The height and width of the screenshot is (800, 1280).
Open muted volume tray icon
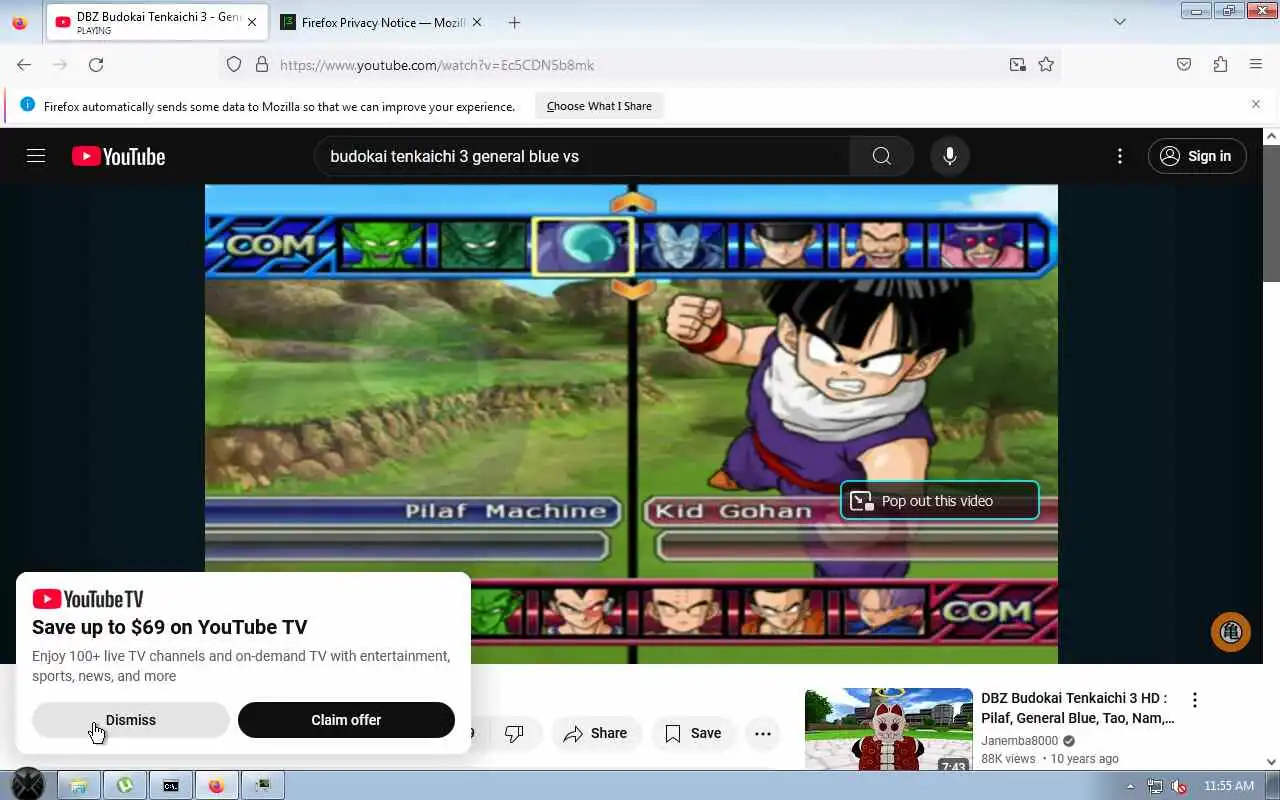(1180, 786)
